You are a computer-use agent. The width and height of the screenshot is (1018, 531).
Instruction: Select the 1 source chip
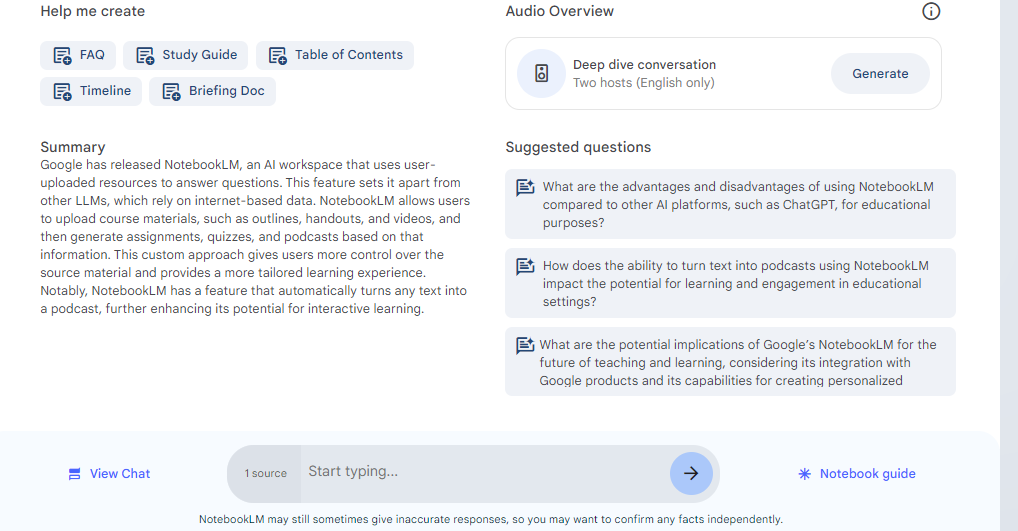click(x=266, y=474)
